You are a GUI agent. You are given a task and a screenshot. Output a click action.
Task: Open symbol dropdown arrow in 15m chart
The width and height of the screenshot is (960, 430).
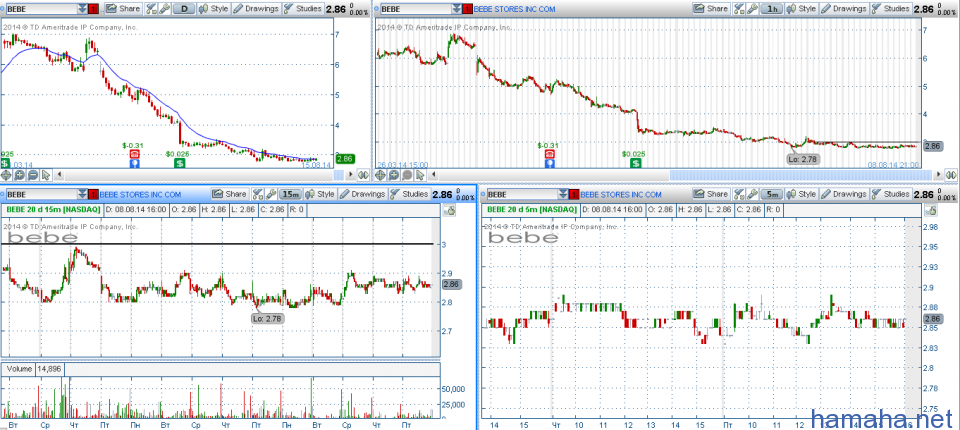83,194
